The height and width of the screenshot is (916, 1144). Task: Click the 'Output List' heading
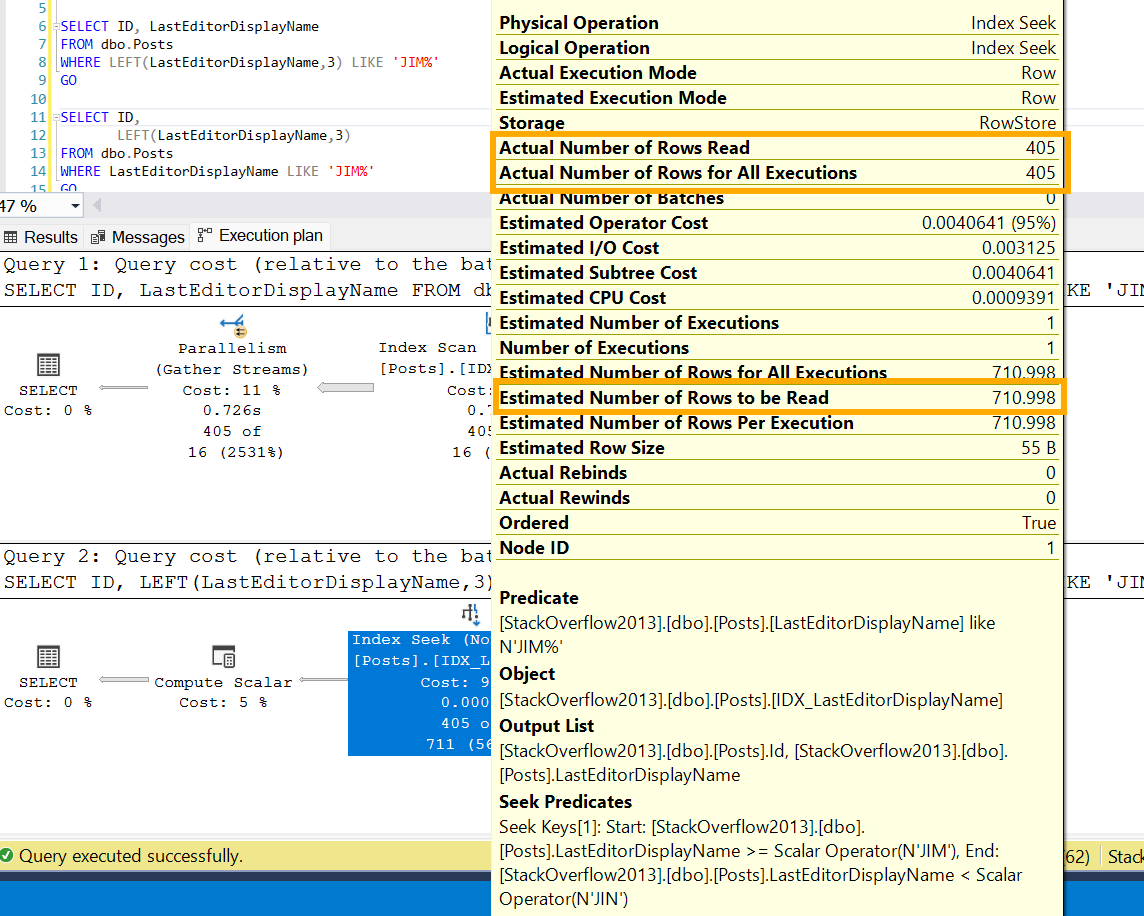pos(546,726)
